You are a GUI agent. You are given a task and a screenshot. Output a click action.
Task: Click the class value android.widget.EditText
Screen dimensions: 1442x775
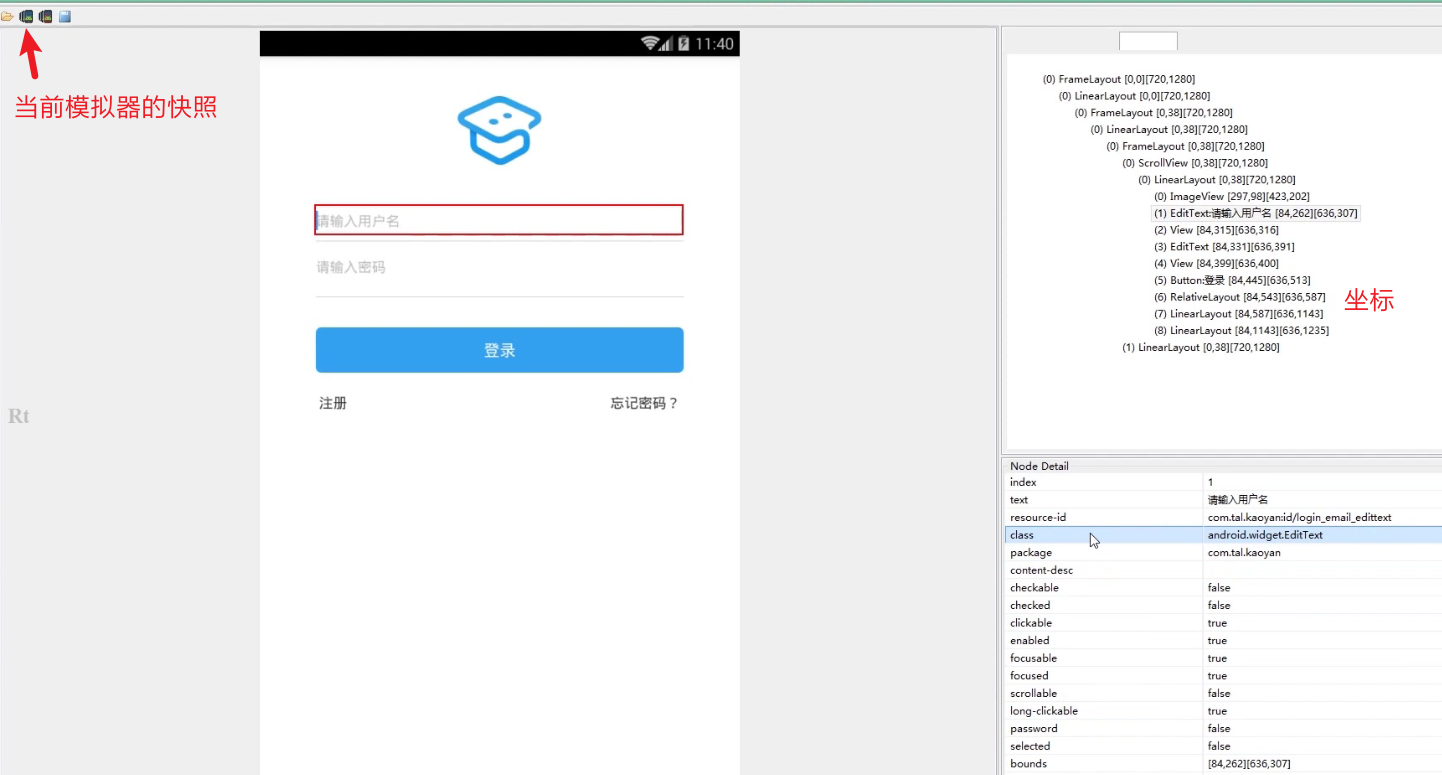coord(1265,535)
